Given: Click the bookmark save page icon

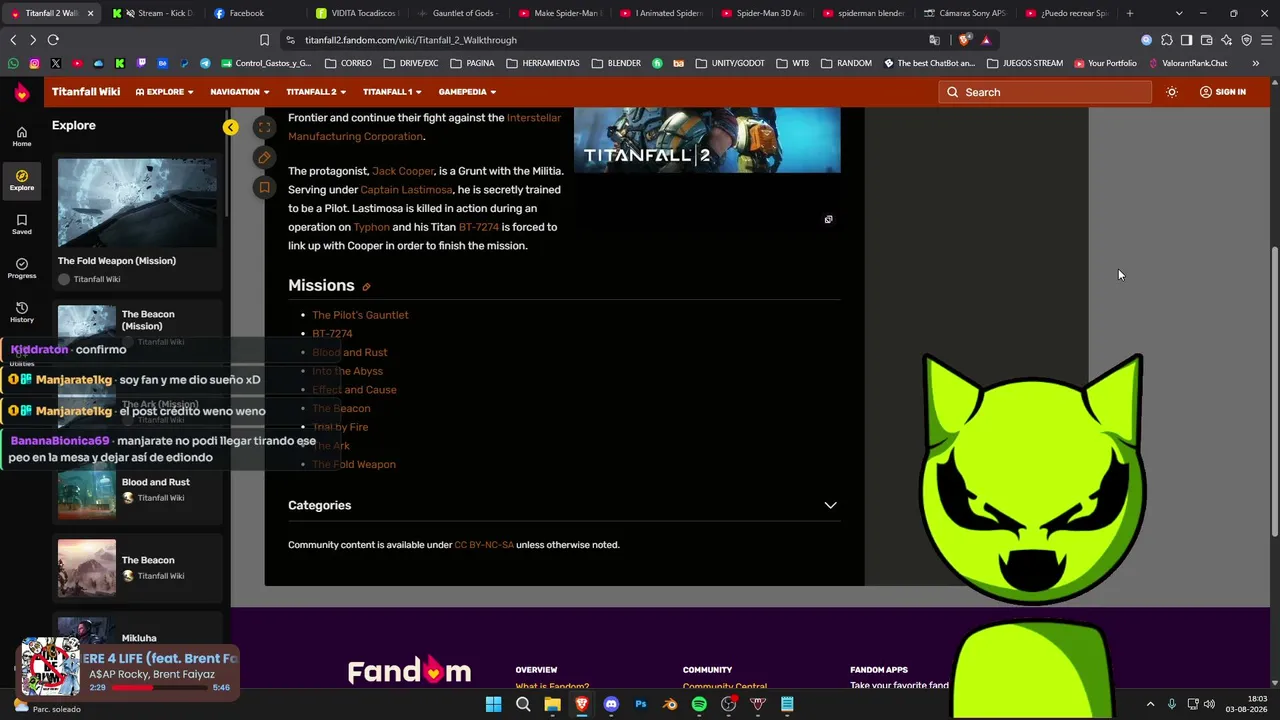Looking at the screenshot, I should [264, 187].
